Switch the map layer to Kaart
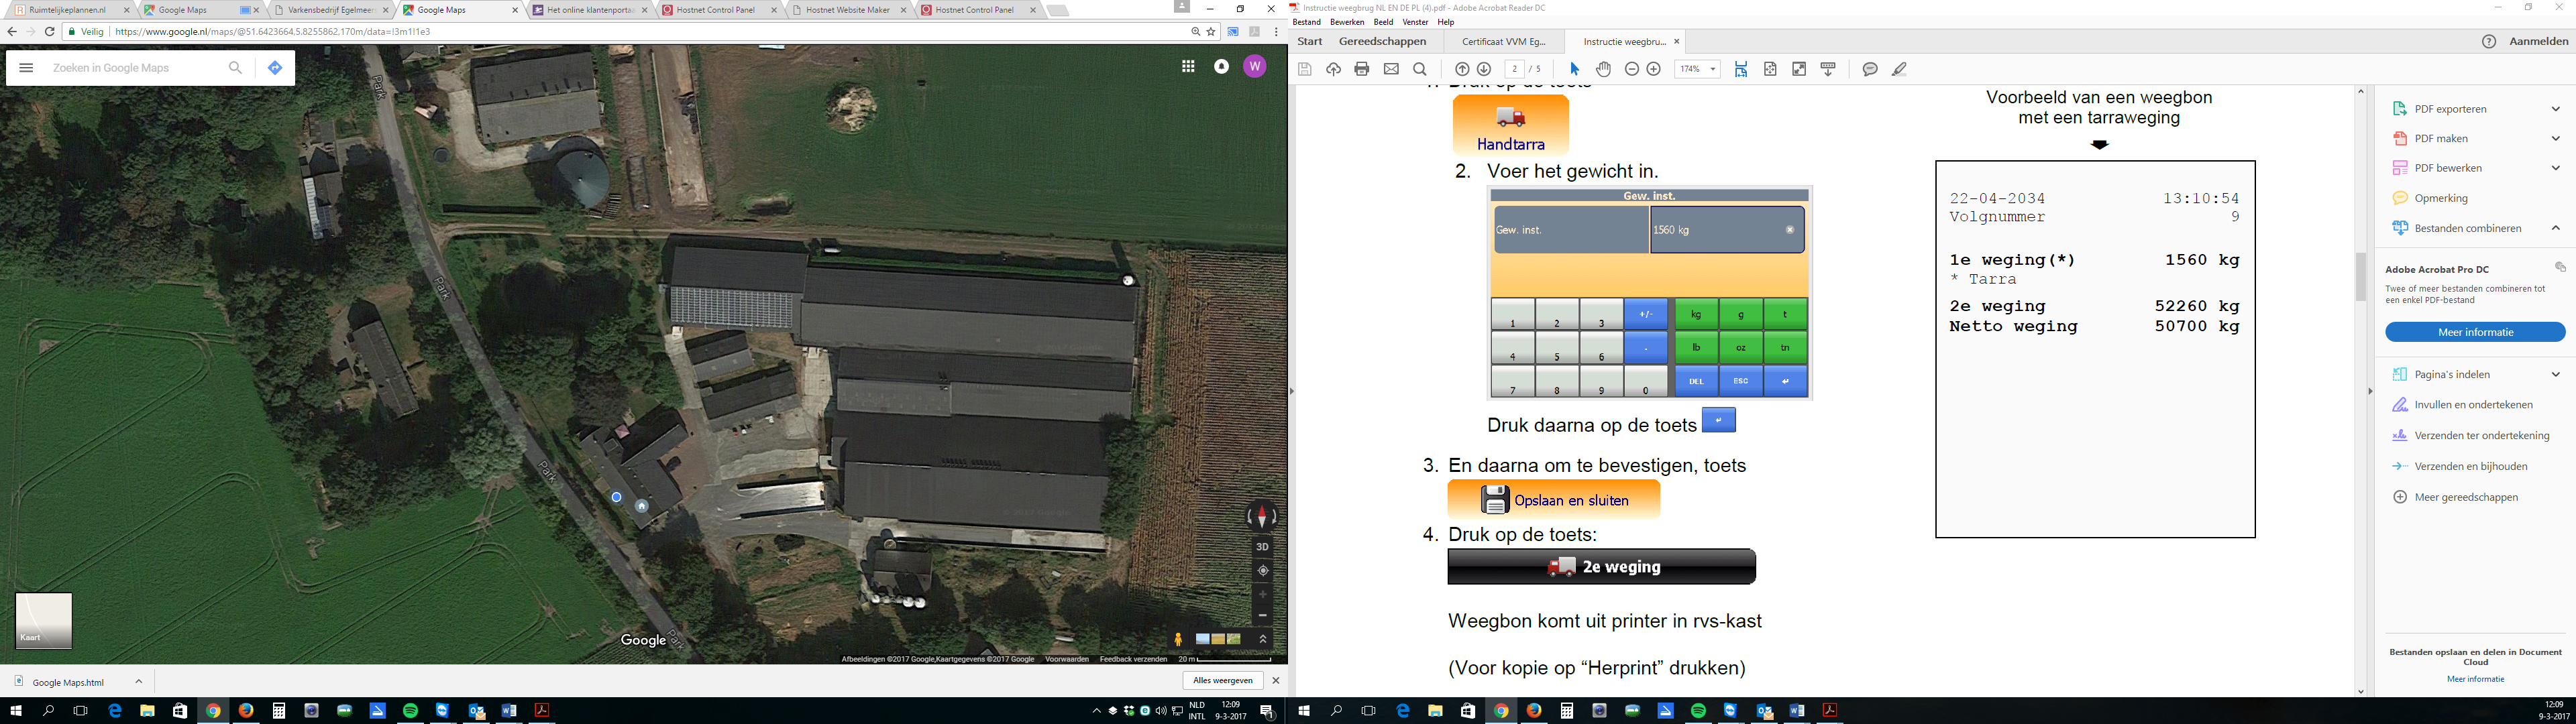The width and height of the screenshot is (2576, 724). [x=44, y=621]
